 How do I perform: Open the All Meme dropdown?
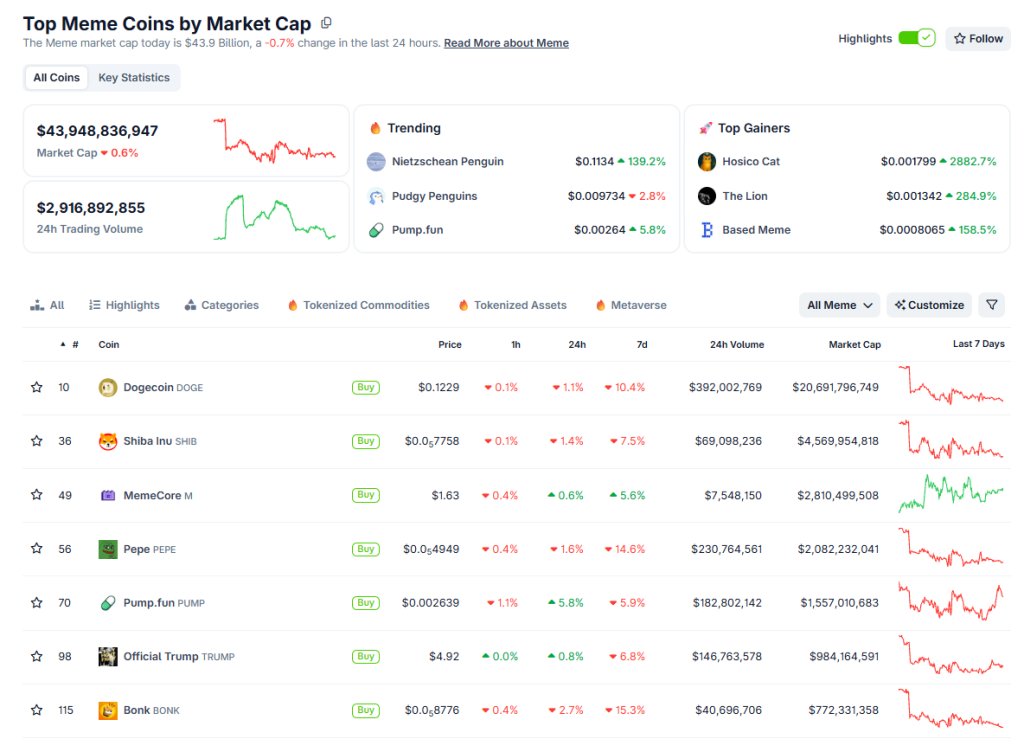(840, 305)
